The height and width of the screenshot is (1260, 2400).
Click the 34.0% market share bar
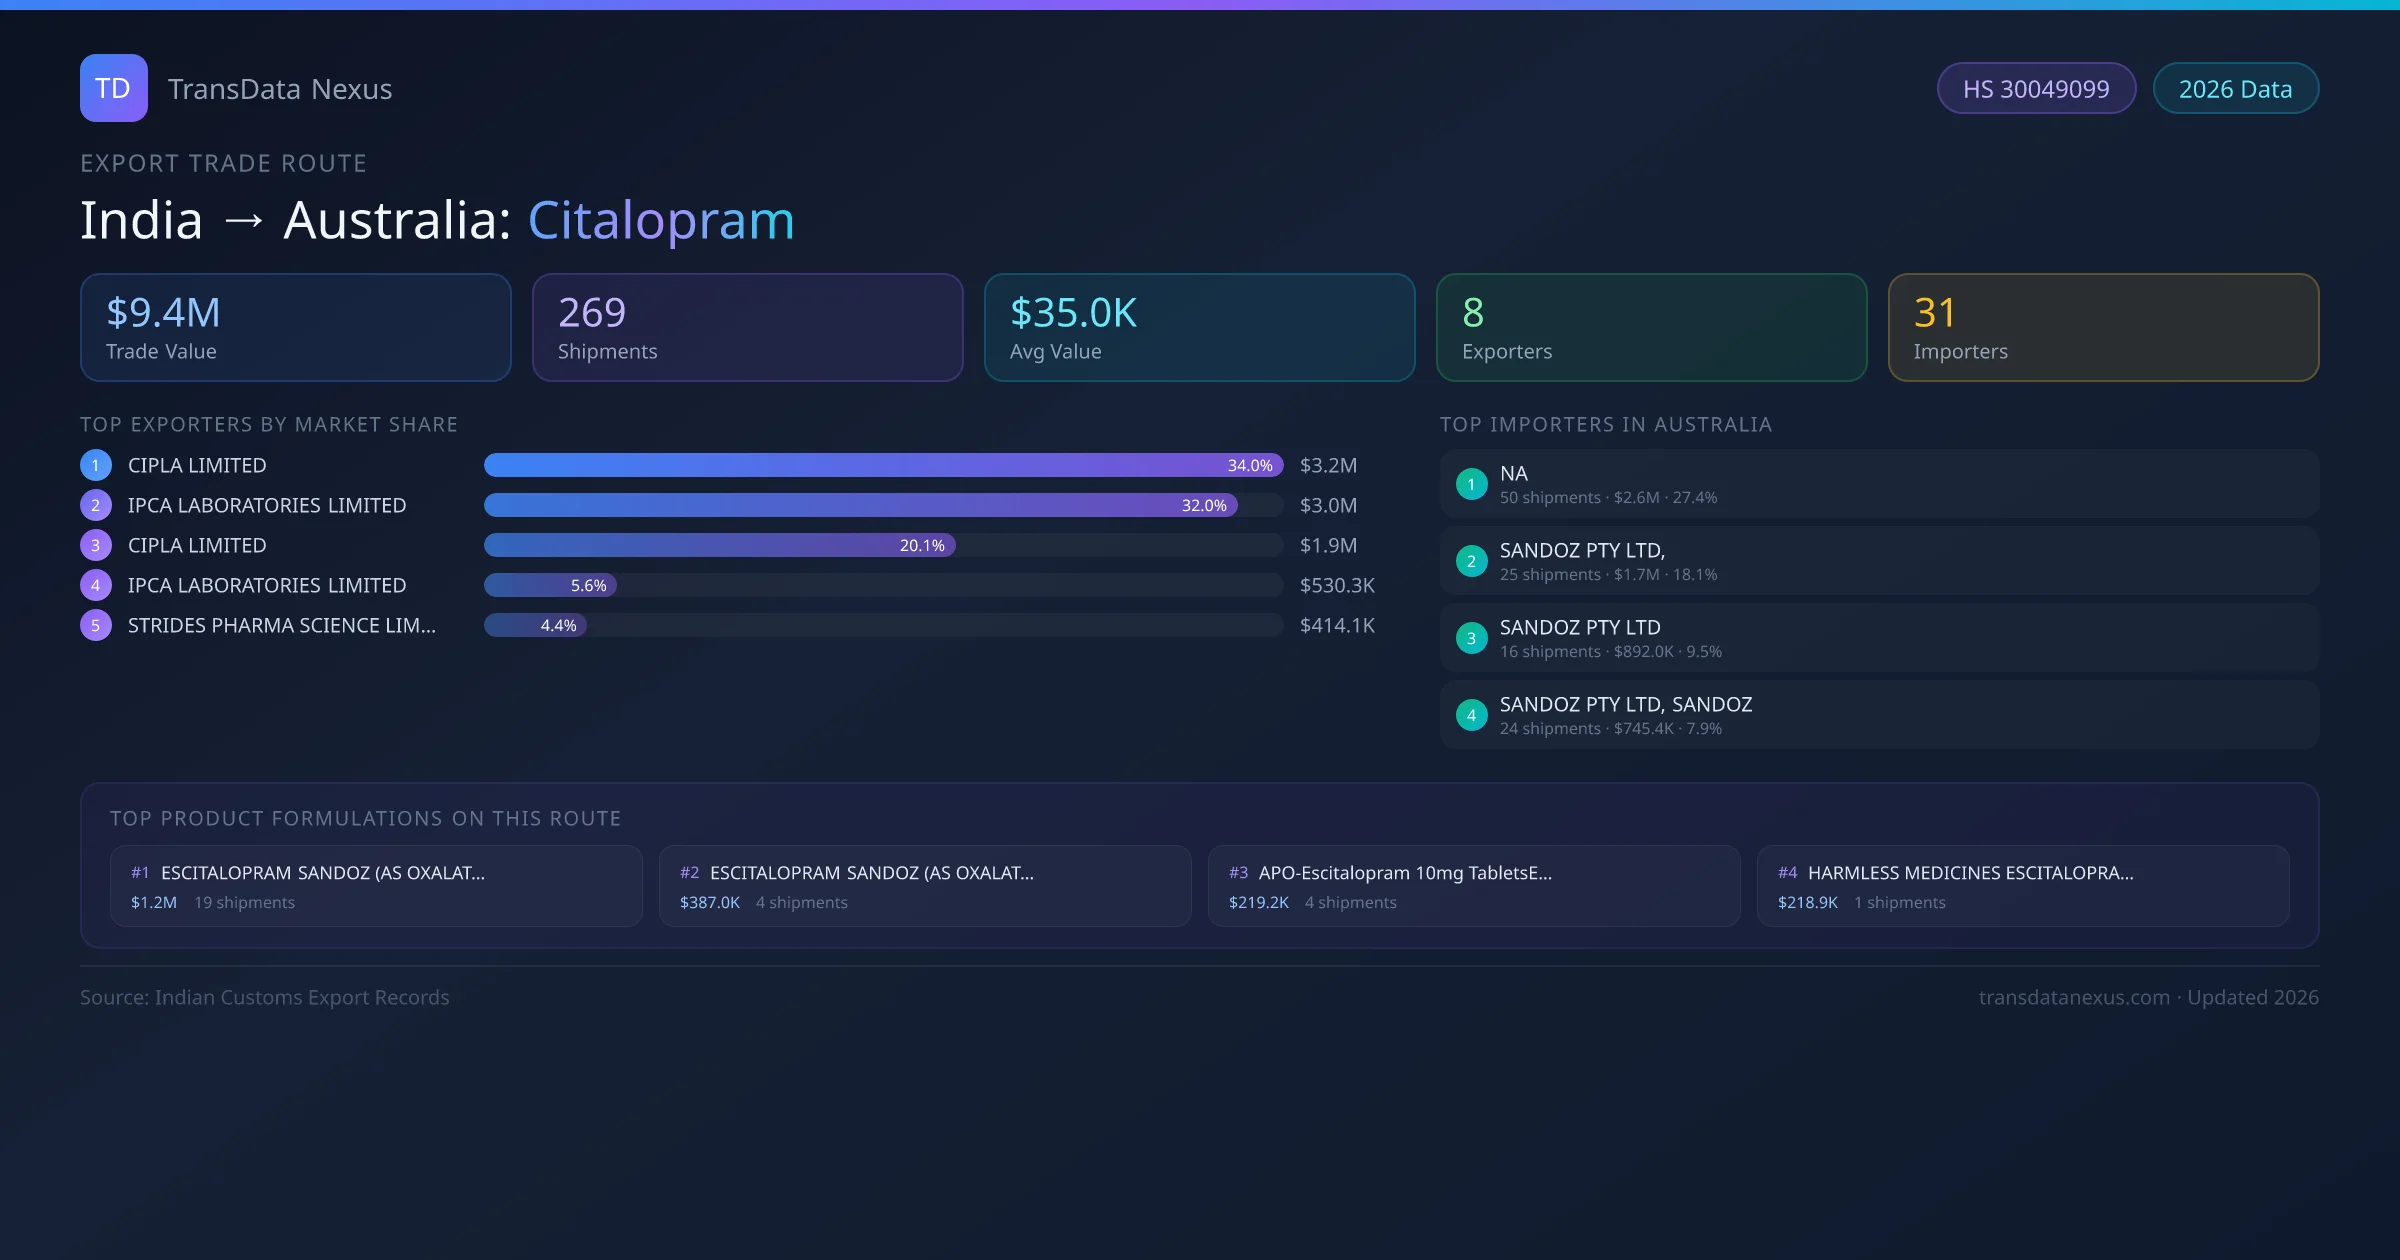coord(883,465)
